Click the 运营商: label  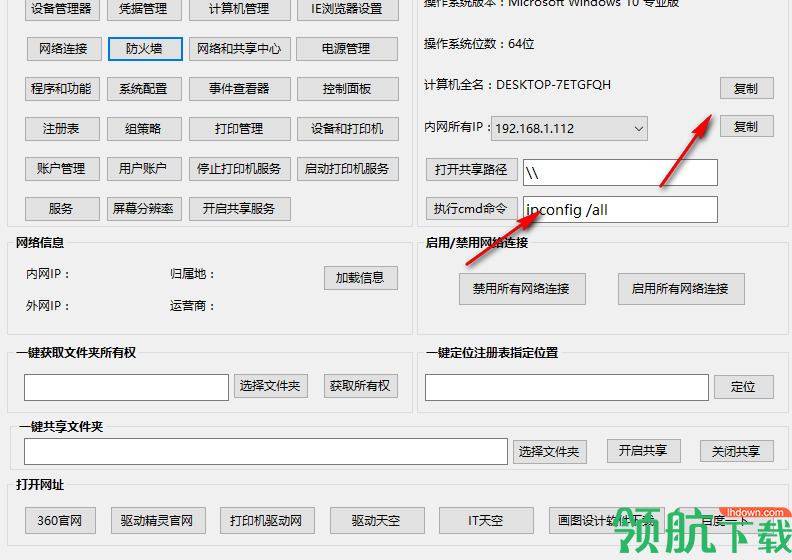192,306
